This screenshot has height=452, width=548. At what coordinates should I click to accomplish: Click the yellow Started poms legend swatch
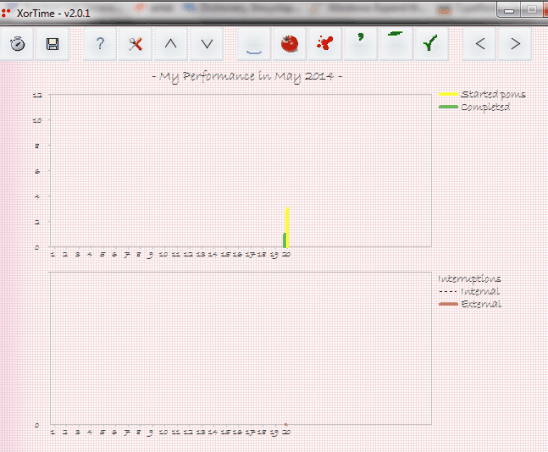coord(448,94)
